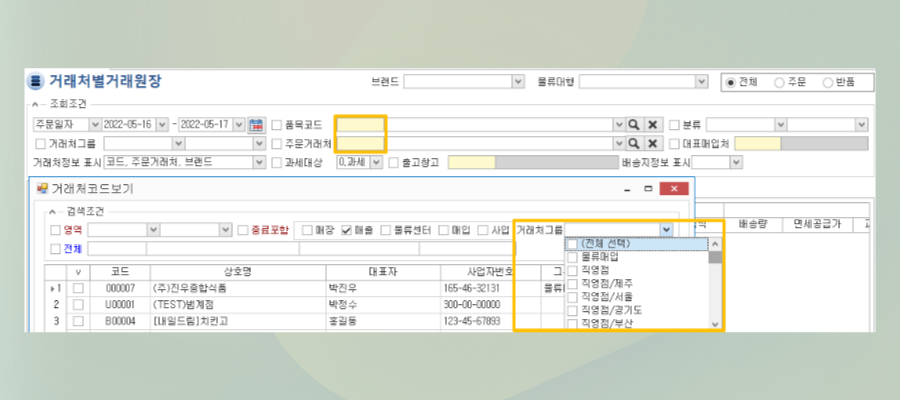Click the 배송량 column header
This screenshot has height=400, width=900.
[753, 224]
